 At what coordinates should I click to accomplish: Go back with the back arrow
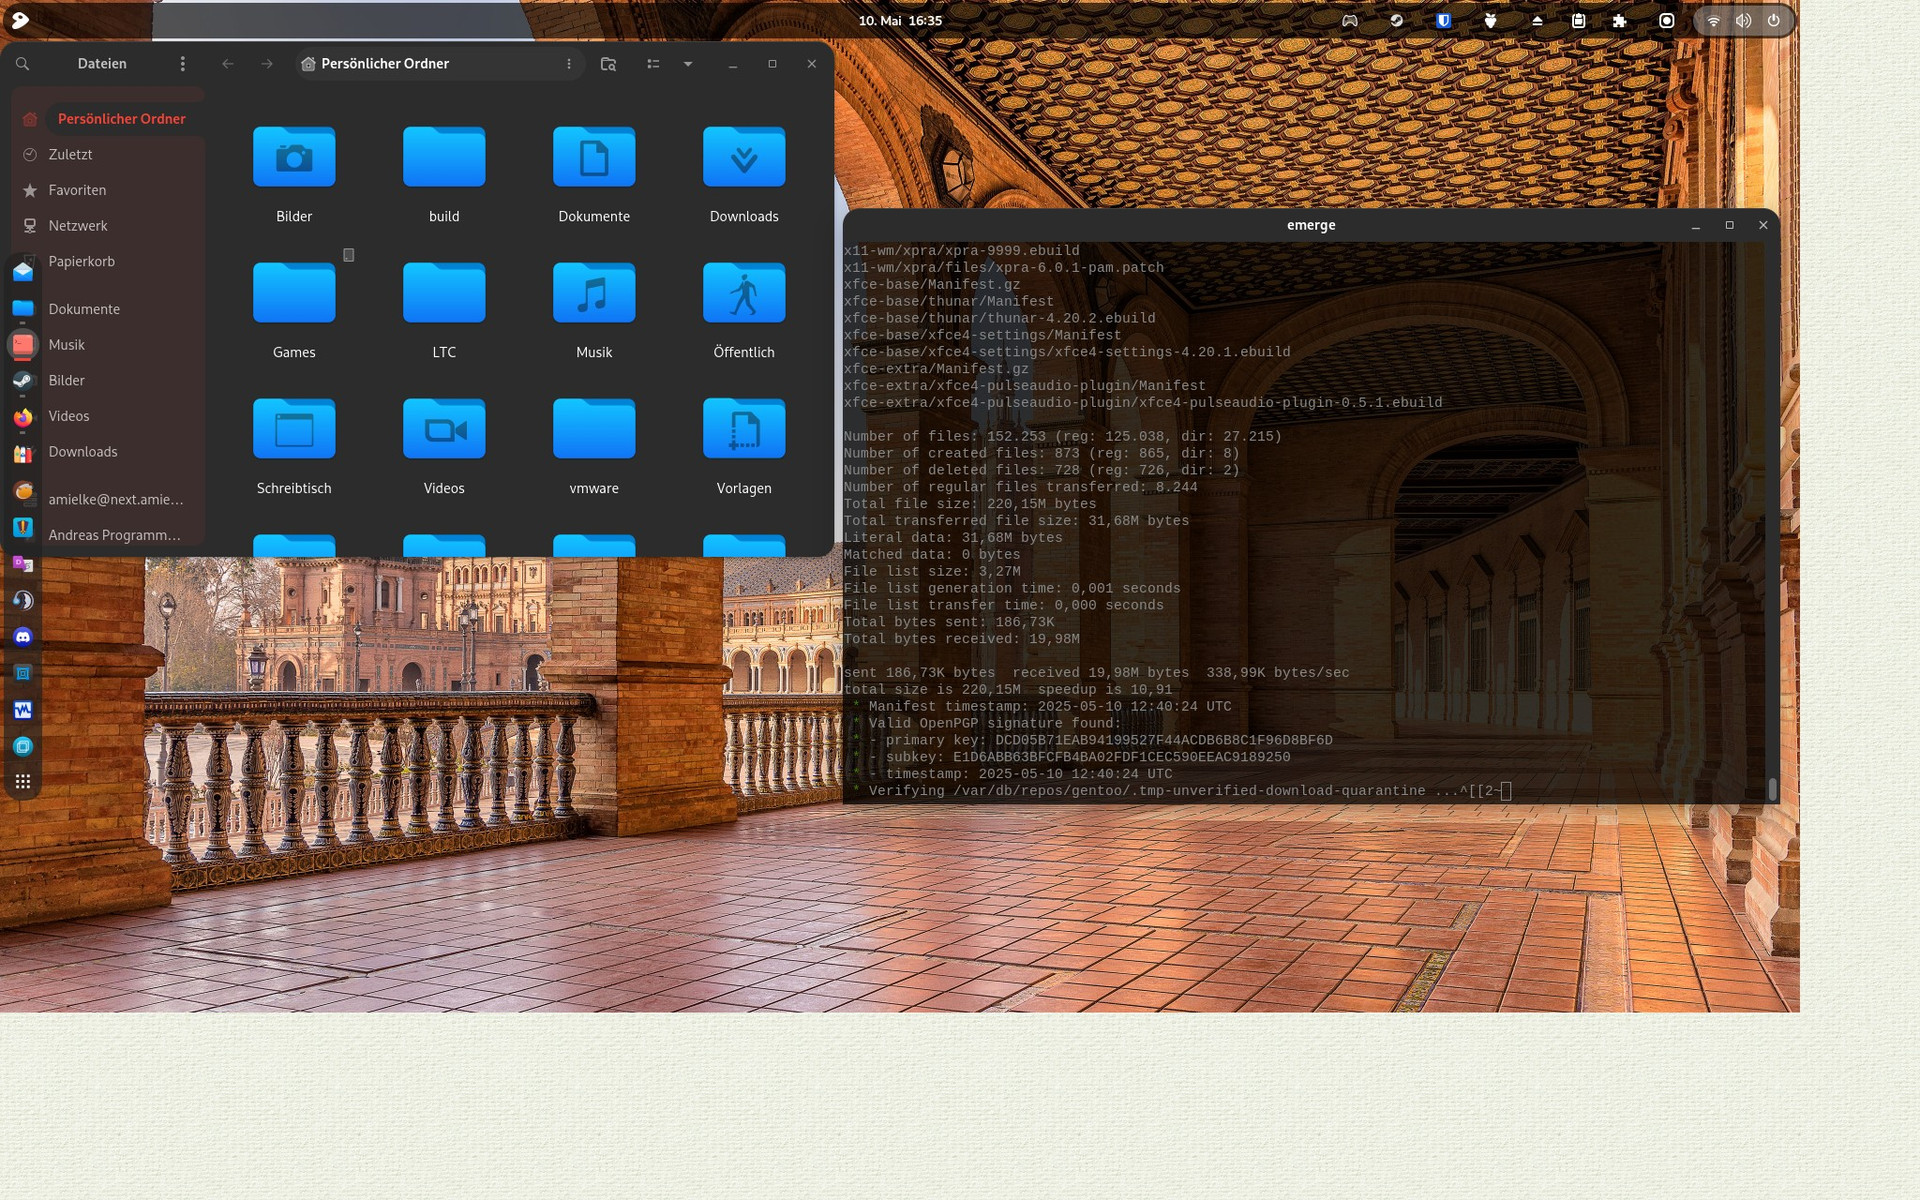228,64
